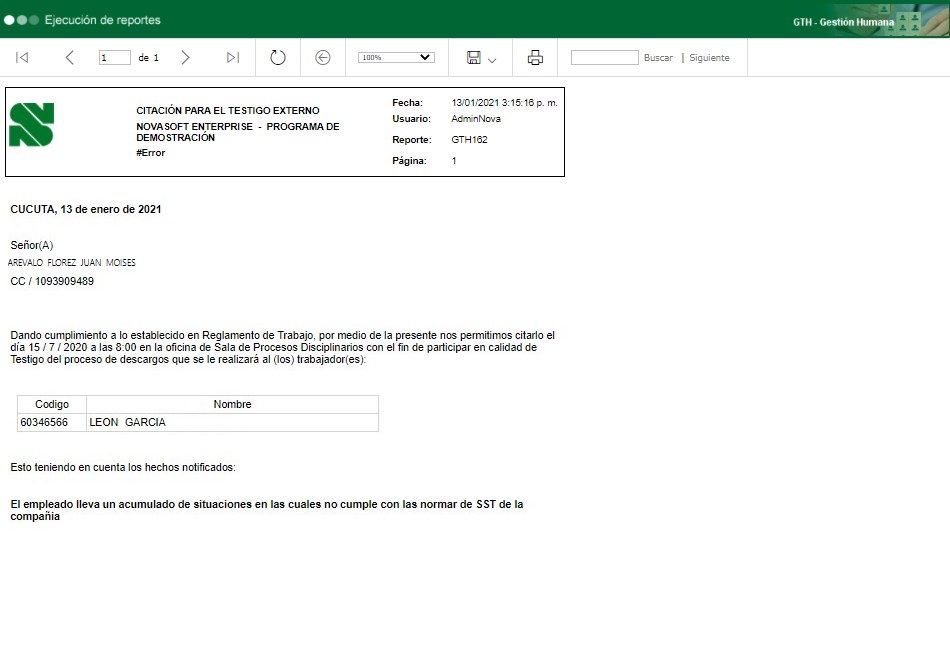This screenshot has height=649, width=950.
Task: Select the 'de 1' total pages text
Action: pyautogui.click(x=148, y=58)
